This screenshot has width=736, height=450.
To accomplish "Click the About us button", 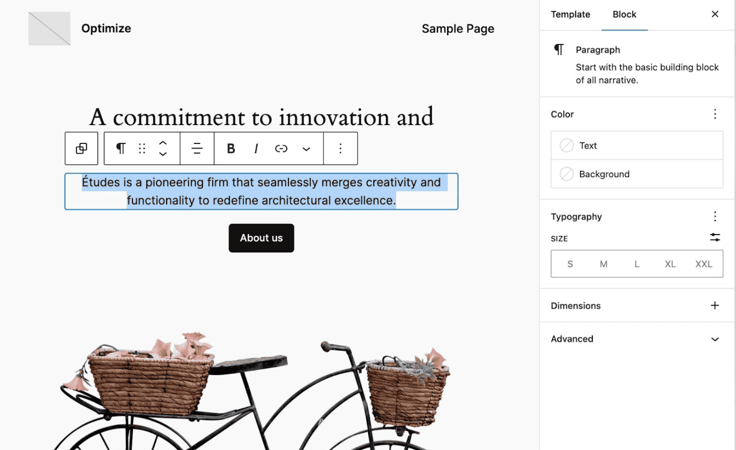I will tap(261, 238).
